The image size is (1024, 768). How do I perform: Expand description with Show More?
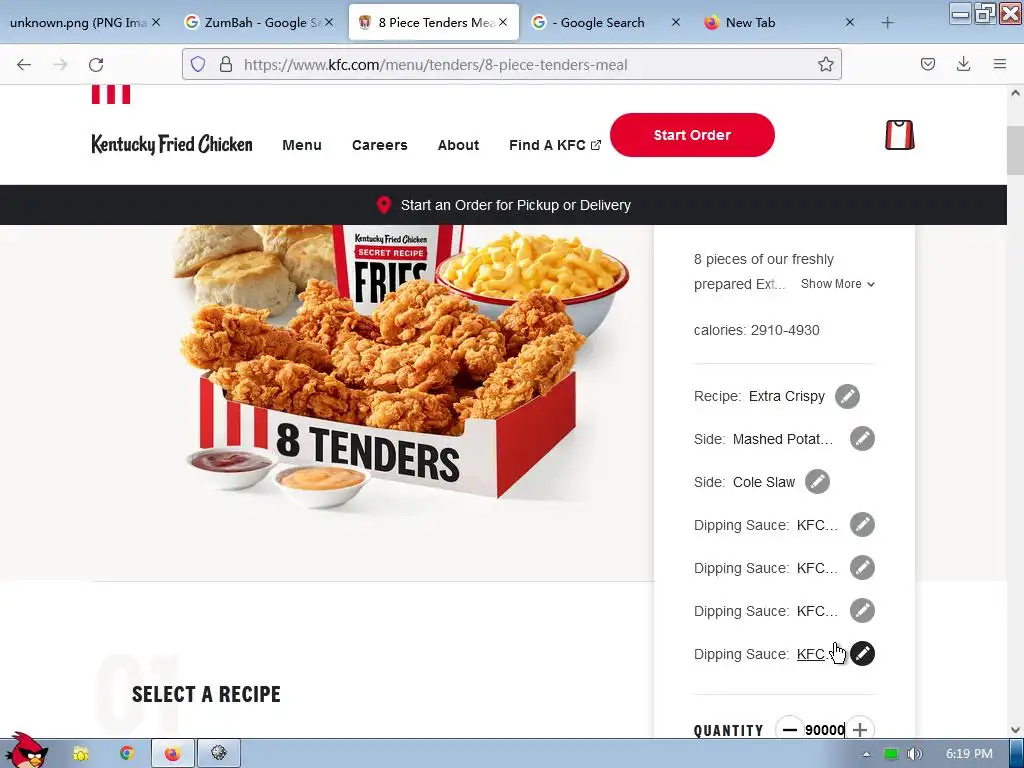(x=837, y=284)
